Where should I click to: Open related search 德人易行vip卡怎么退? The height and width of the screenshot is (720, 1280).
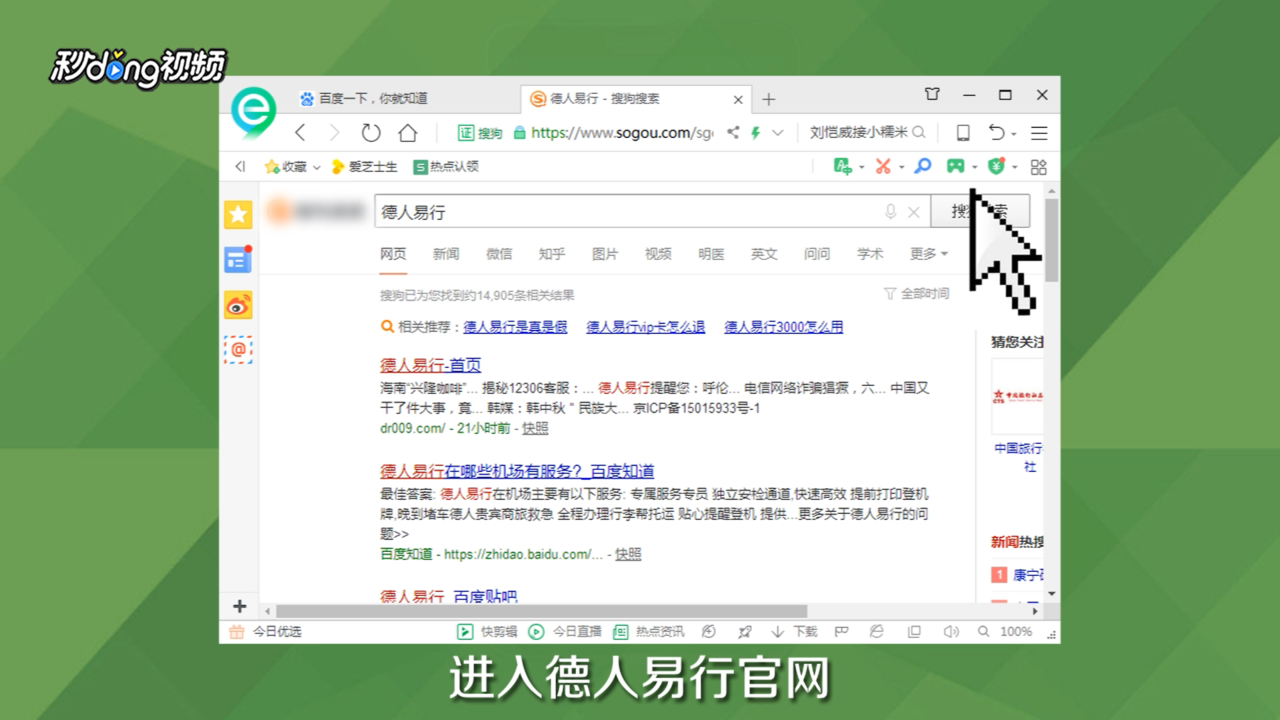pos(645,327)
